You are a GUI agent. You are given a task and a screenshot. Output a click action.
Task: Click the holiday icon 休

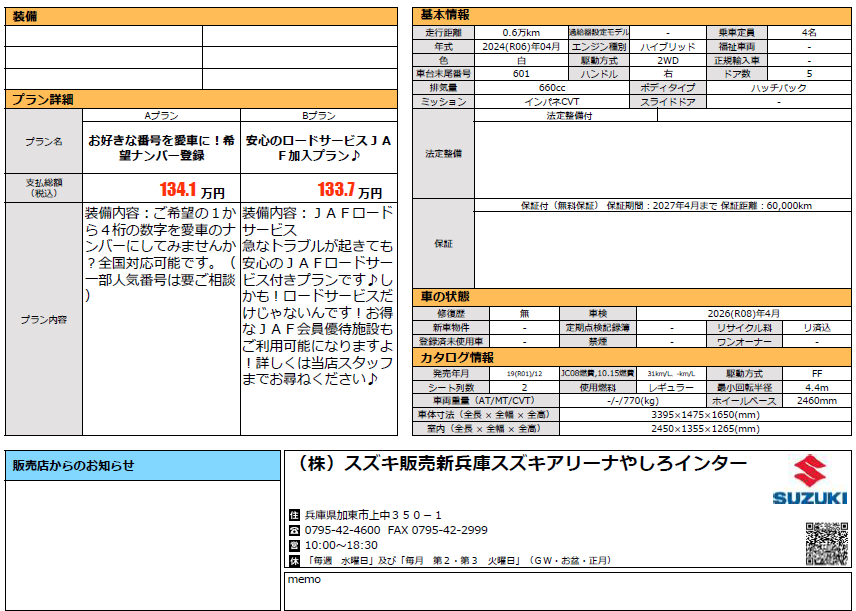(294, 560)
